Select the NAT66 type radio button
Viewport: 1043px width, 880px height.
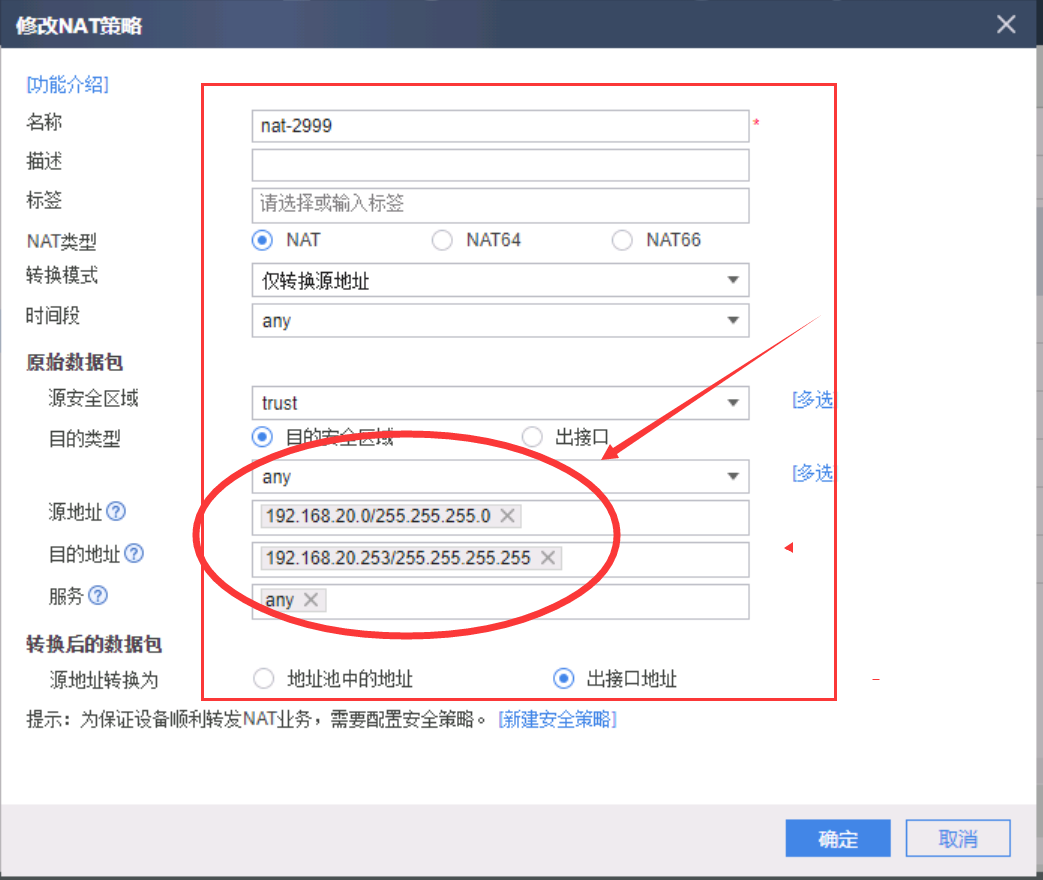point(622,240)
